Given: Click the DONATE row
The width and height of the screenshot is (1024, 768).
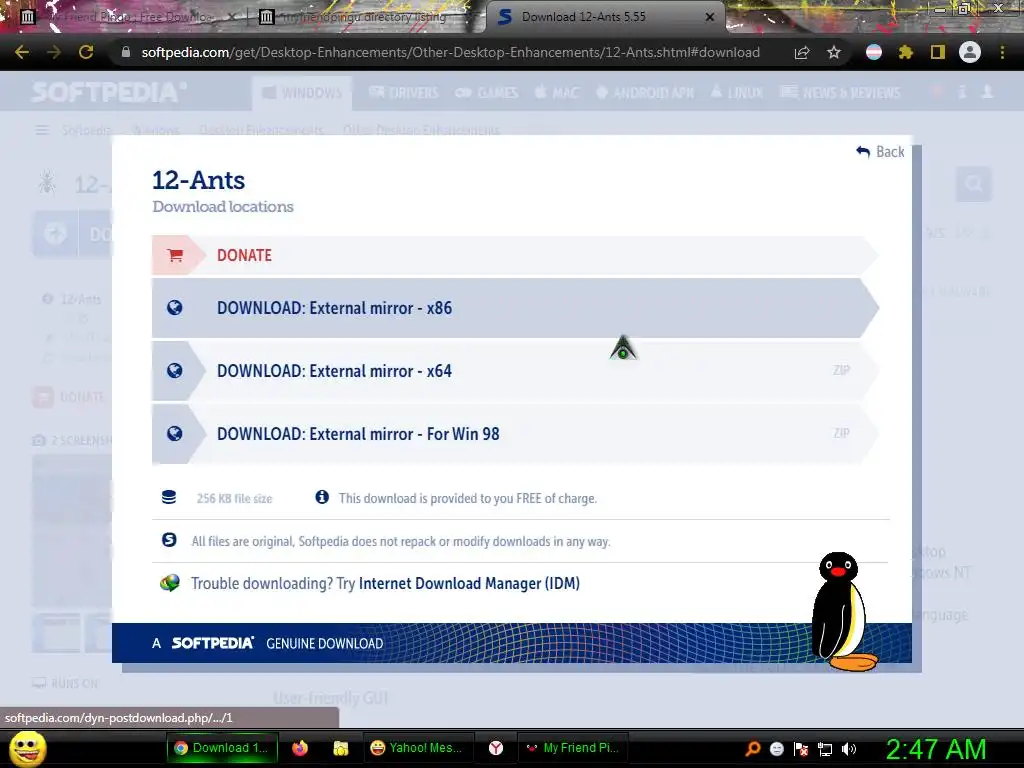Looking at the screenshot, I should (x=515, y=255).
